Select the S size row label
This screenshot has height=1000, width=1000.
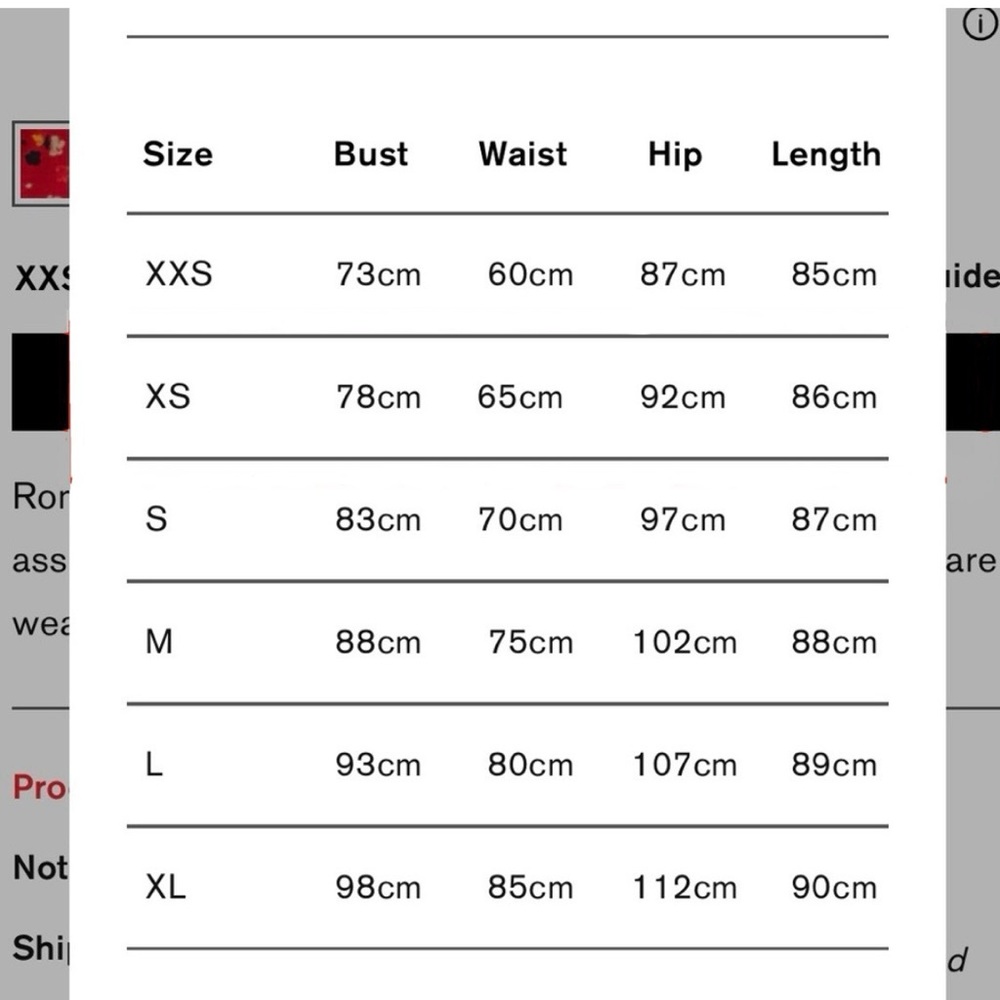coord(156,519)
